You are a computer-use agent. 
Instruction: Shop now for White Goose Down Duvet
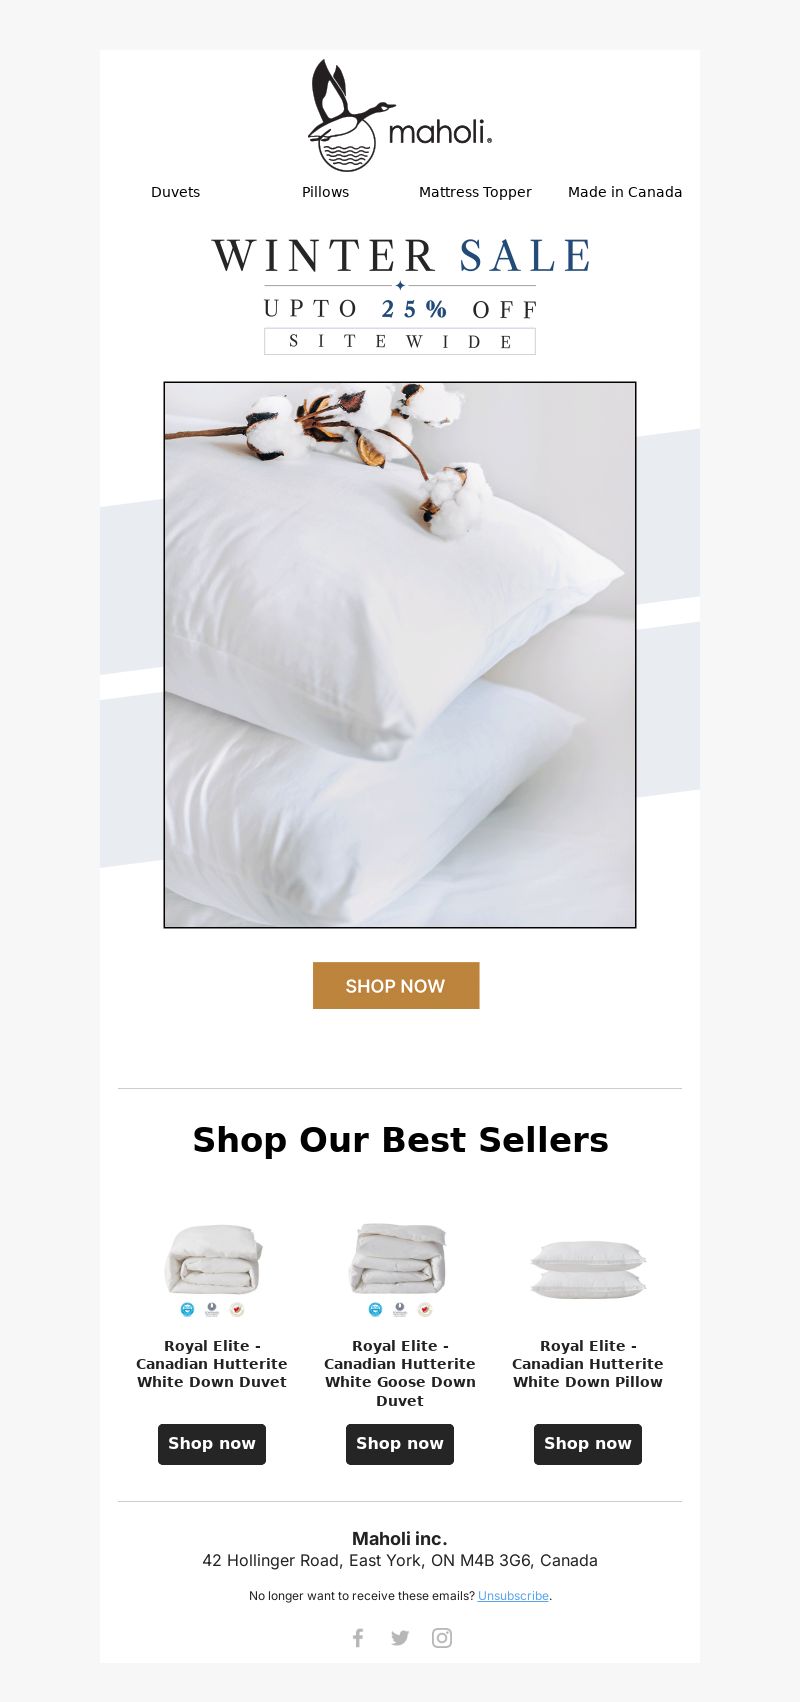(x=400, y=1444)
